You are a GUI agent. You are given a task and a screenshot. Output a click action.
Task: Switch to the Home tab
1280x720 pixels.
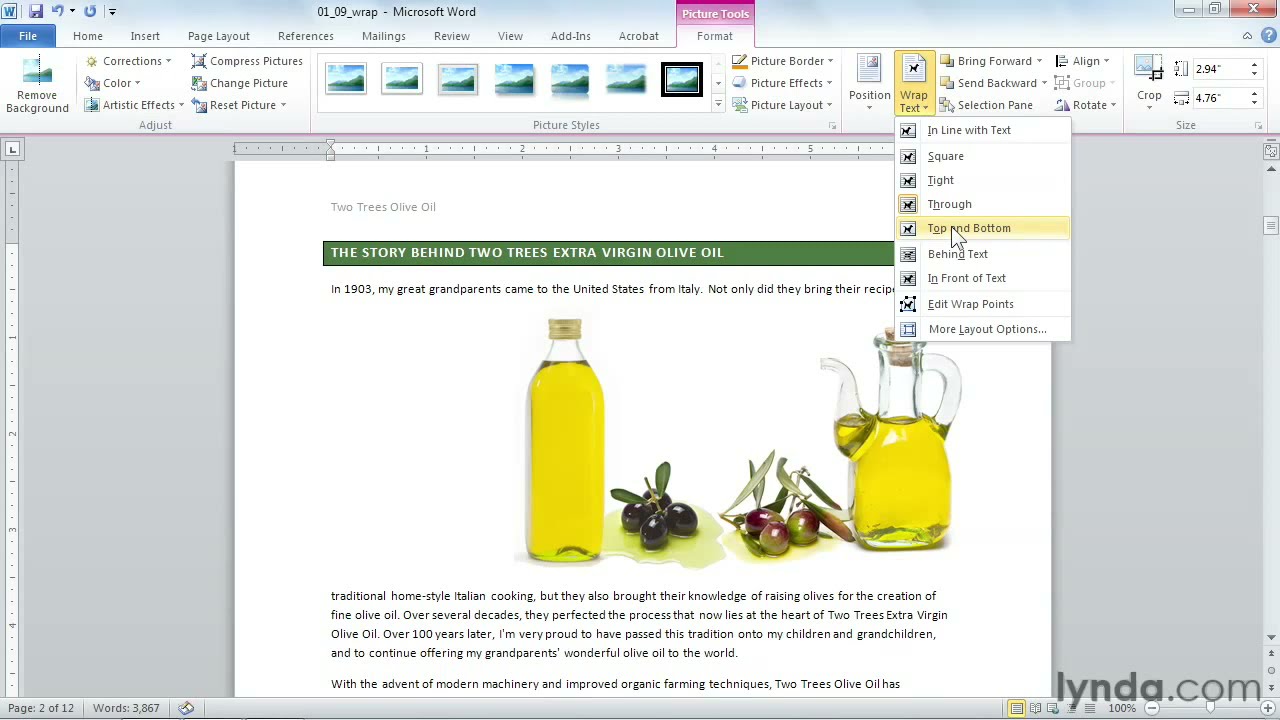coord(88,36)
